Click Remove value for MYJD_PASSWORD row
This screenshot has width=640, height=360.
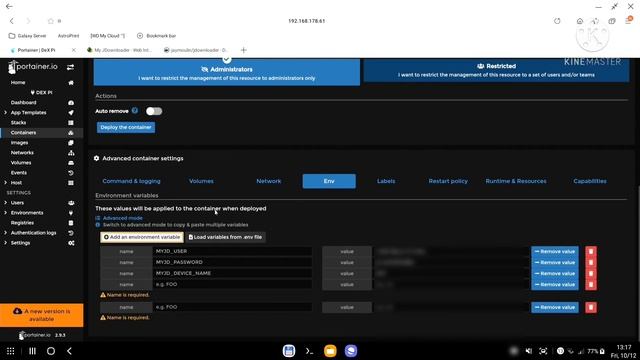pos(555,262)
